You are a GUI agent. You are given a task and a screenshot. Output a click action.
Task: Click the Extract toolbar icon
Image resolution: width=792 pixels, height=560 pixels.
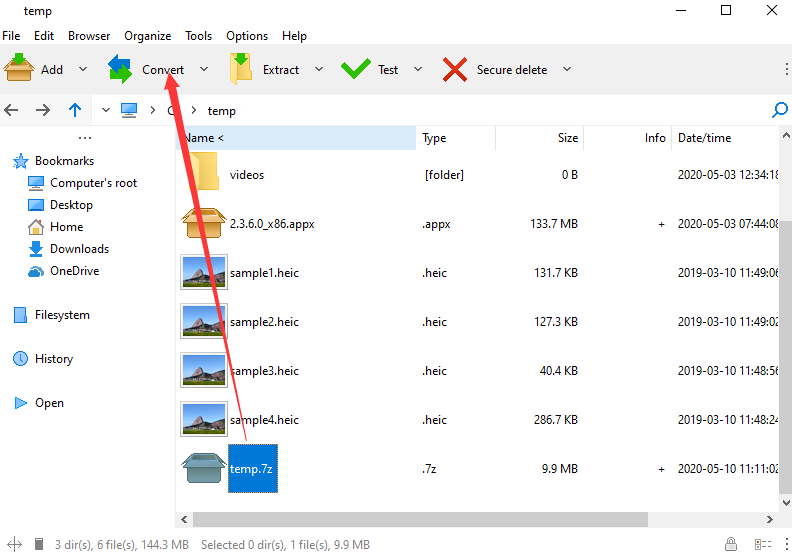[241, 69]
